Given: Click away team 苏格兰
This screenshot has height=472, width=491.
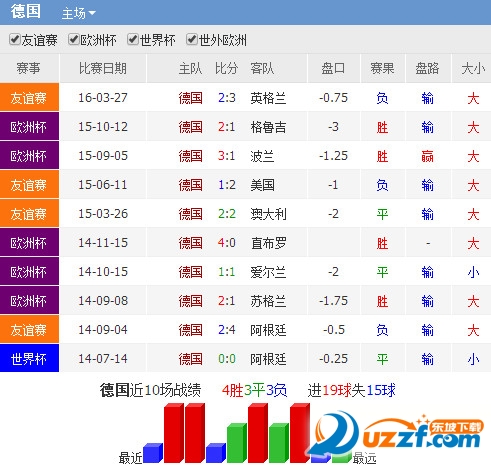Looking at the screenshot, I should 268,301.
